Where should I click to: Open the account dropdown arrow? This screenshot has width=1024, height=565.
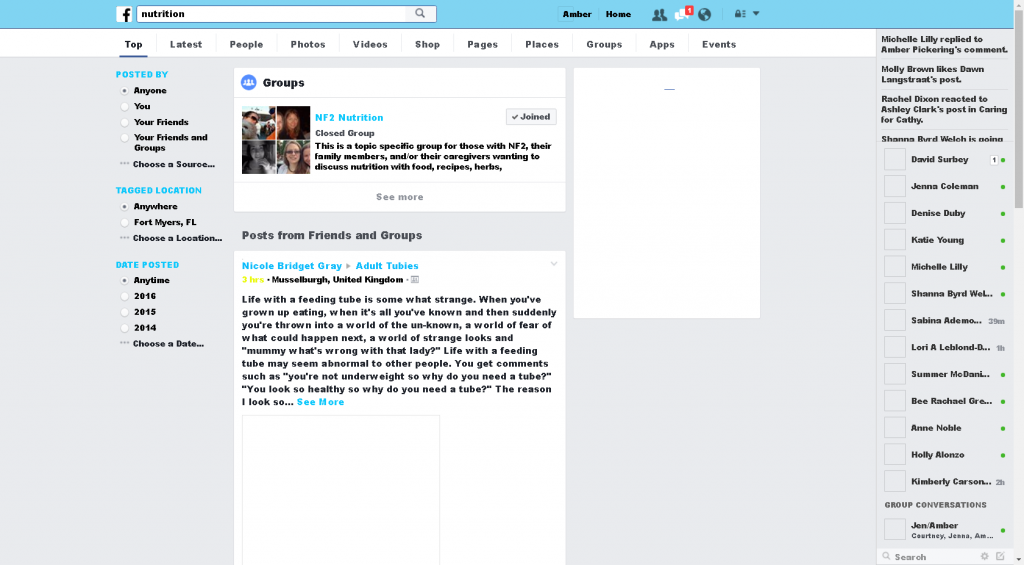756,13
